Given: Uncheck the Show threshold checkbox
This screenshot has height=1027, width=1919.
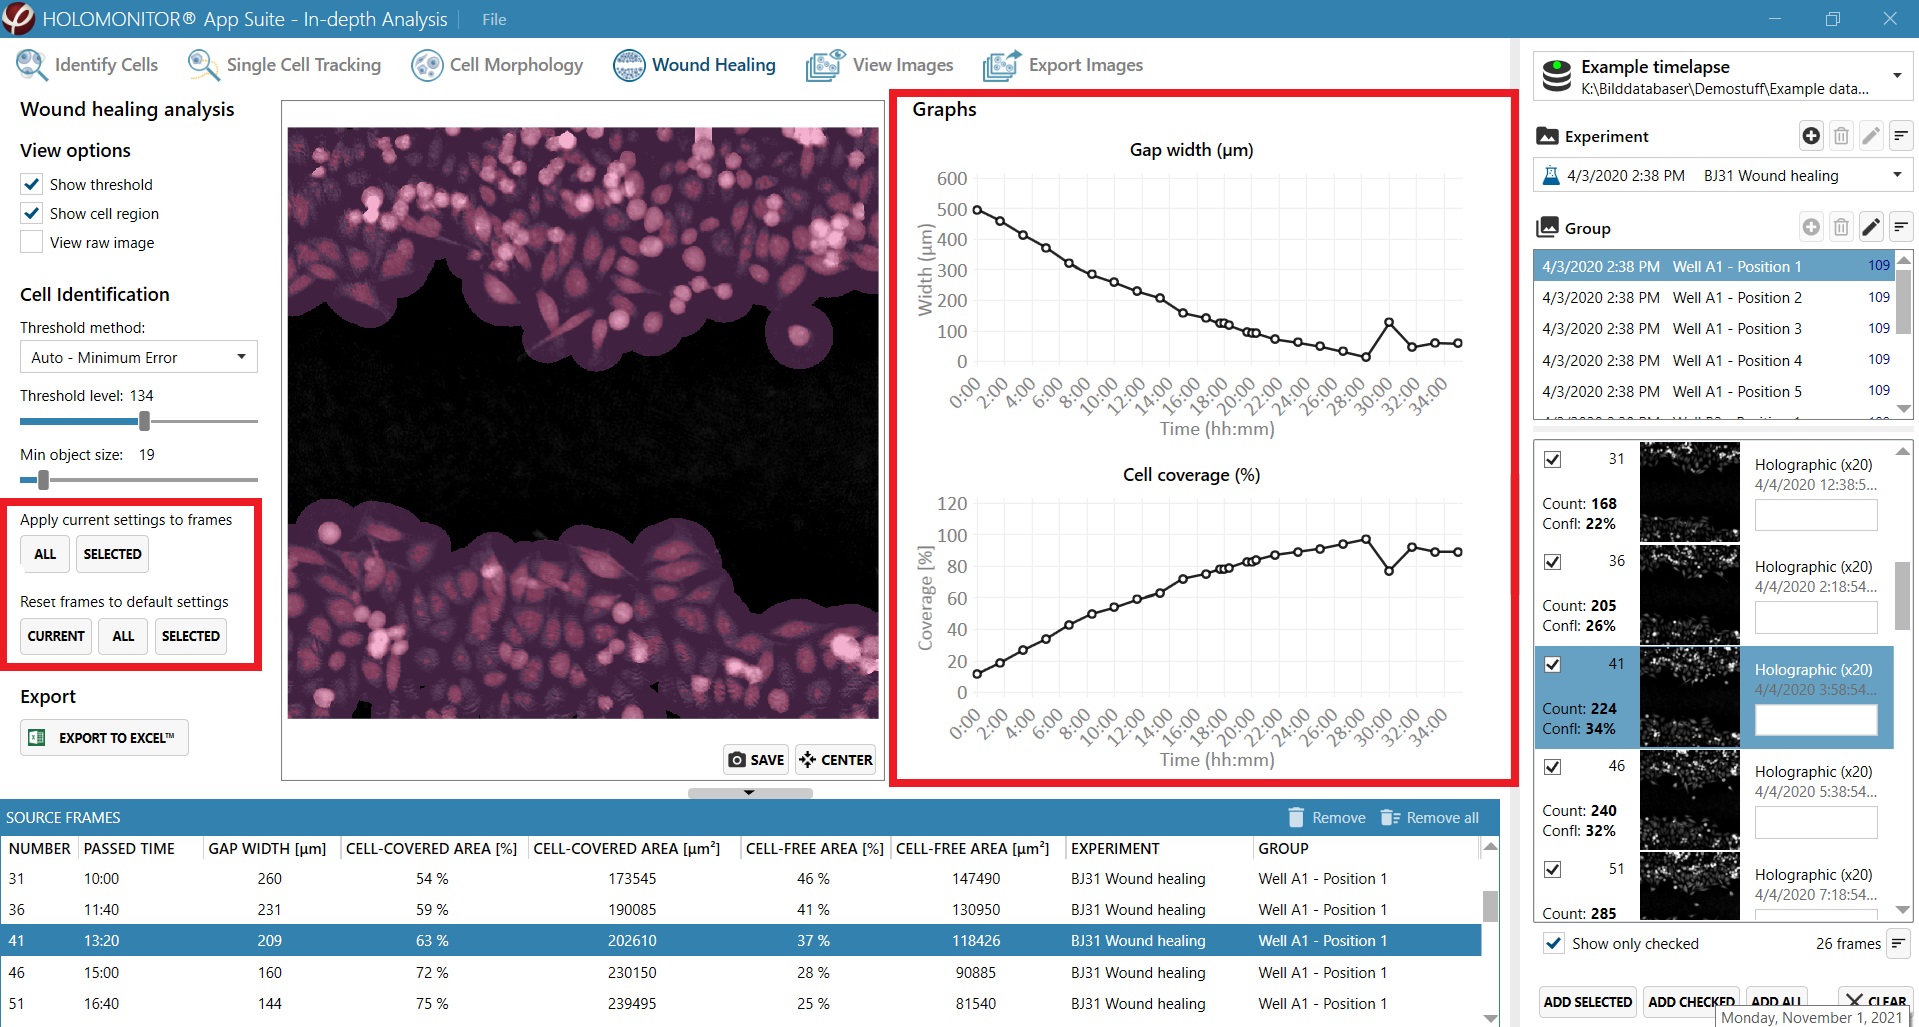Looking at the screenshot, I should click(x=32, y=185).
